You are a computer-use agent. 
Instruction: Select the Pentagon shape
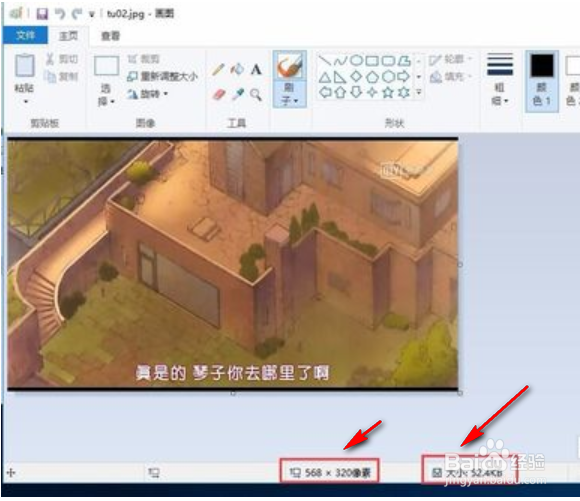click(372, 77)
